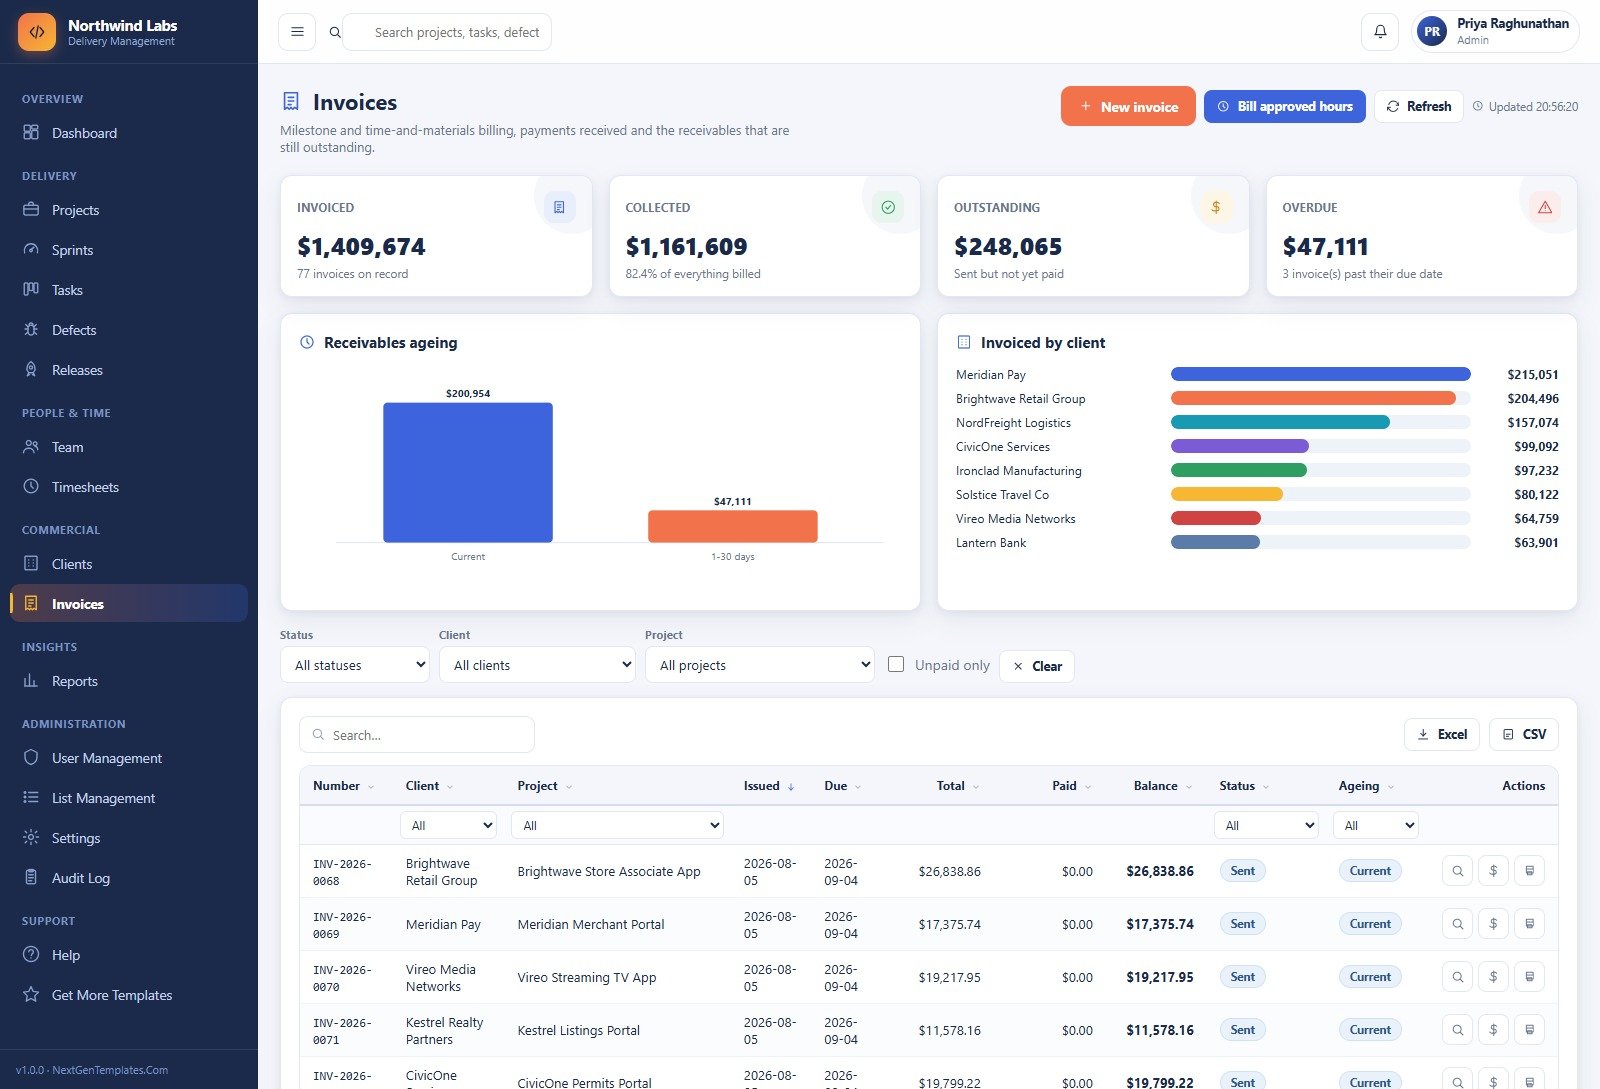Click invoice number INV-2026-0068

click(x=342, y=872)
